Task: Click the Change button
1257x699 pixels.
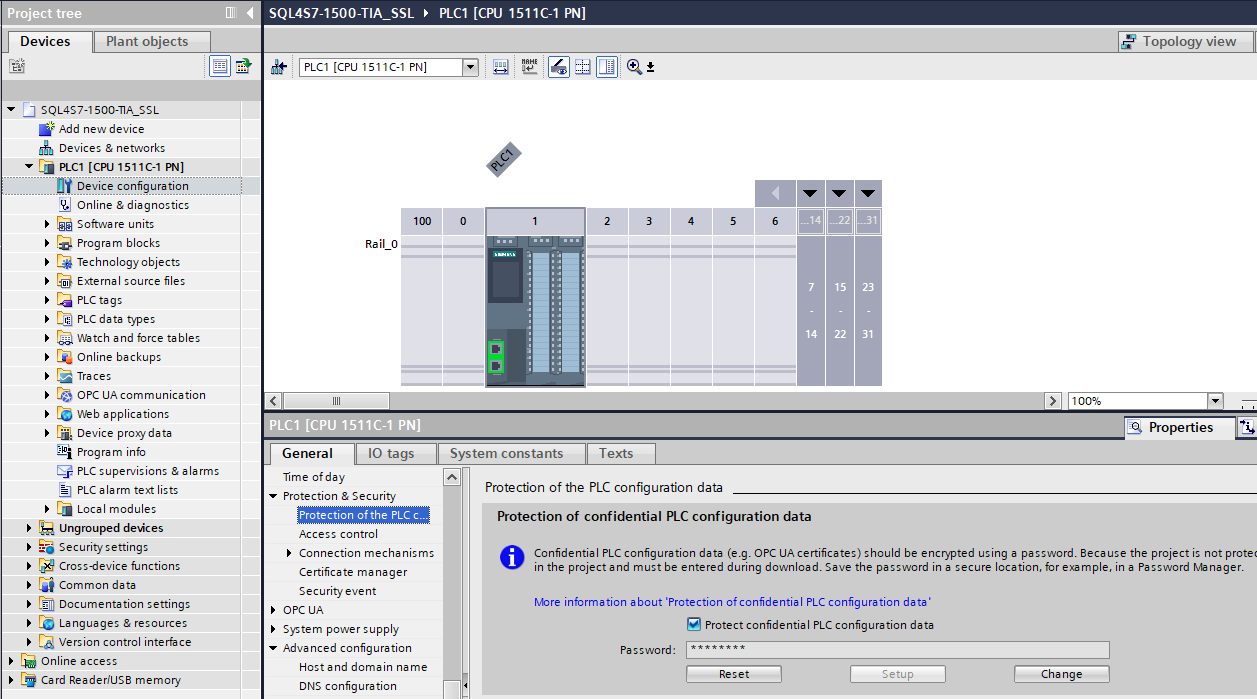Action: point(1061,674)
